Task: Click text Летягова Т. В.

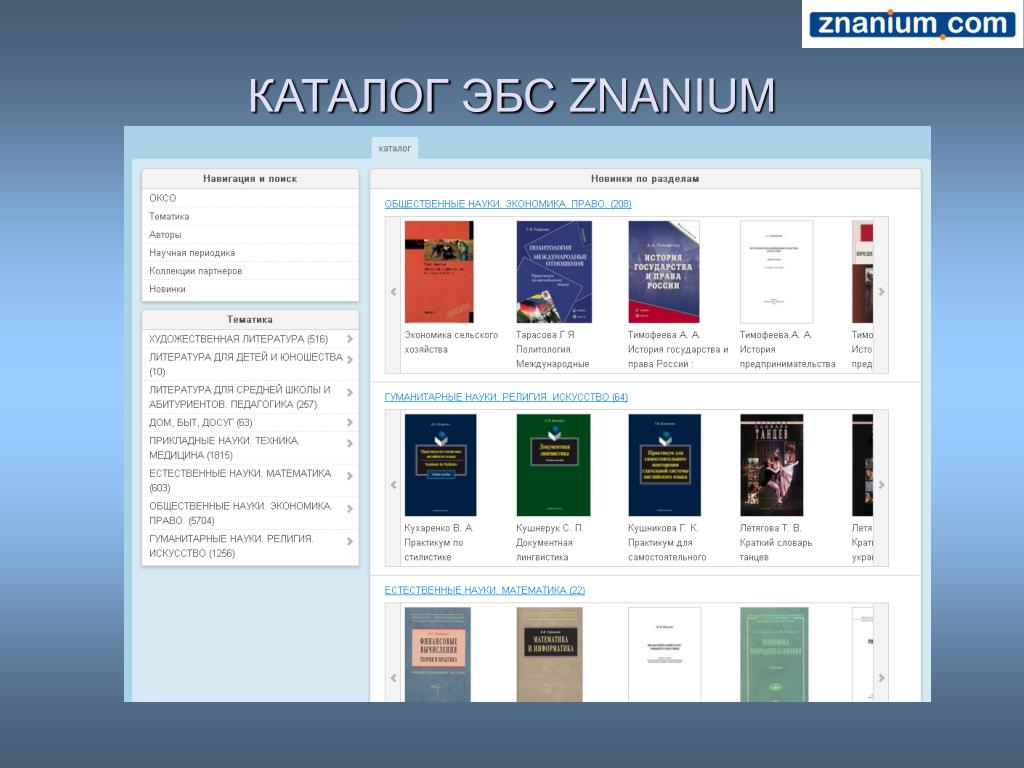Action: [770, 528]
